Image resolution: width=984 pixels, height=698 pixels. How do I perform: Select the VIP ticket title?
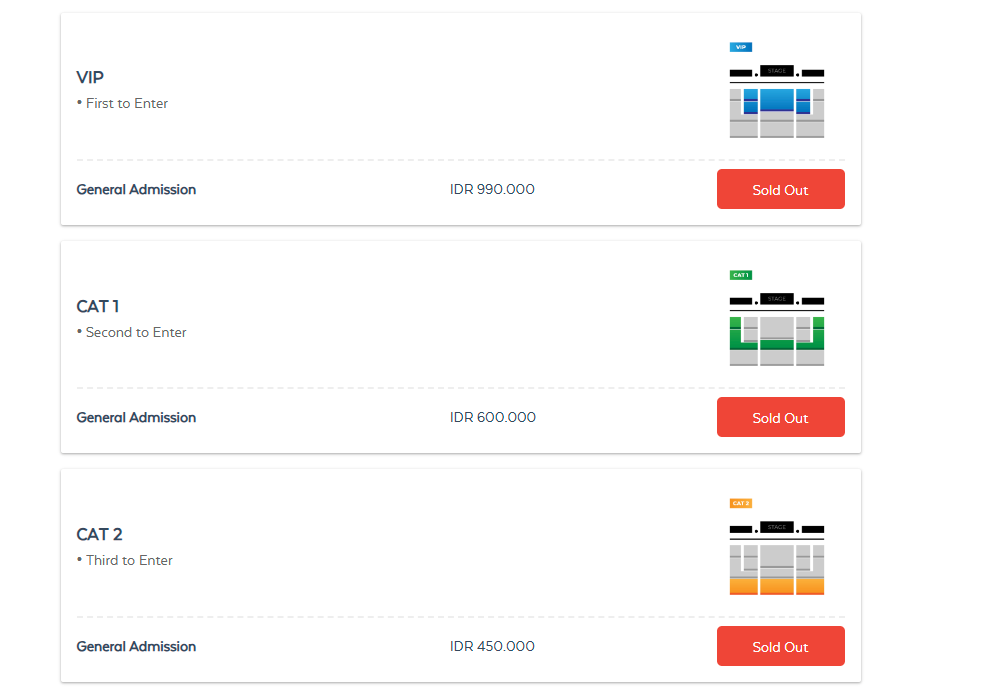90,77
